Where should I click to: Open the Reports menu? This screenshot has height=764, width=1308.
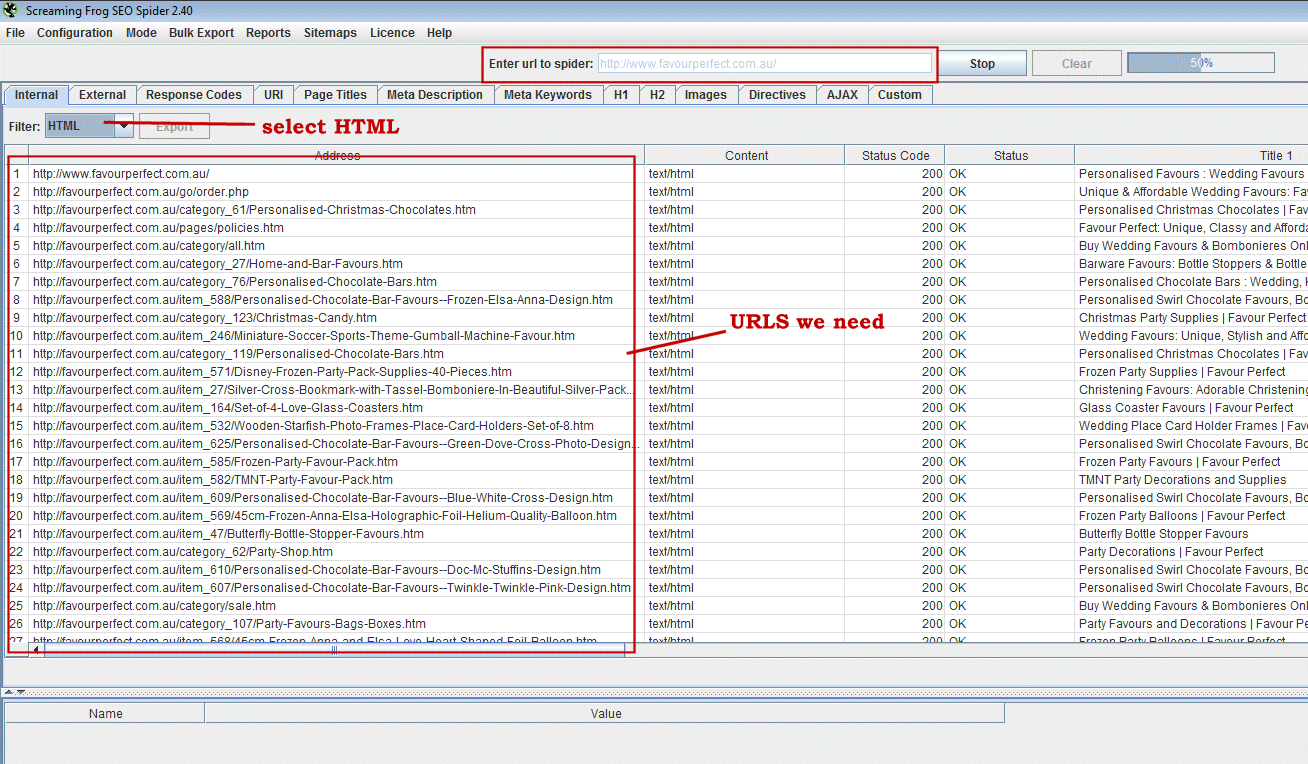268,33
